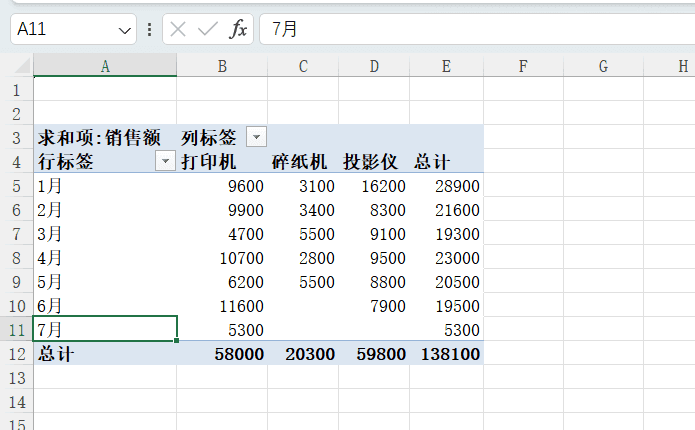The height and width of the screenshot is (430, 695).
Task: Open the Insert Function fx button
Action: (238, 29)
